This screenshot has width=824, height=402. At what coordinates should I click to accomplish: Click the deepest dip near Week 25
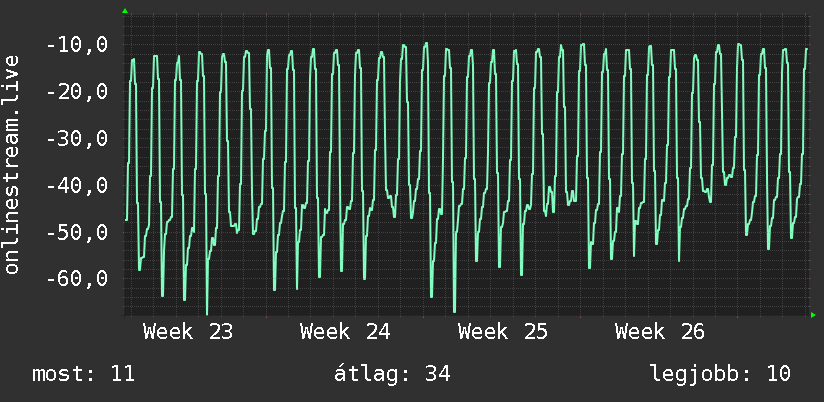(x=455, y=310)
